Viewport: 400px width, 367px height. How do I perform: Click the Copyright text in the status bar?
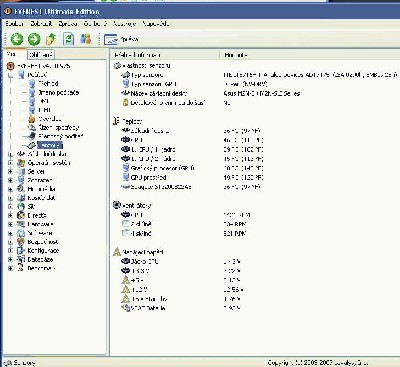click(317, 363)
